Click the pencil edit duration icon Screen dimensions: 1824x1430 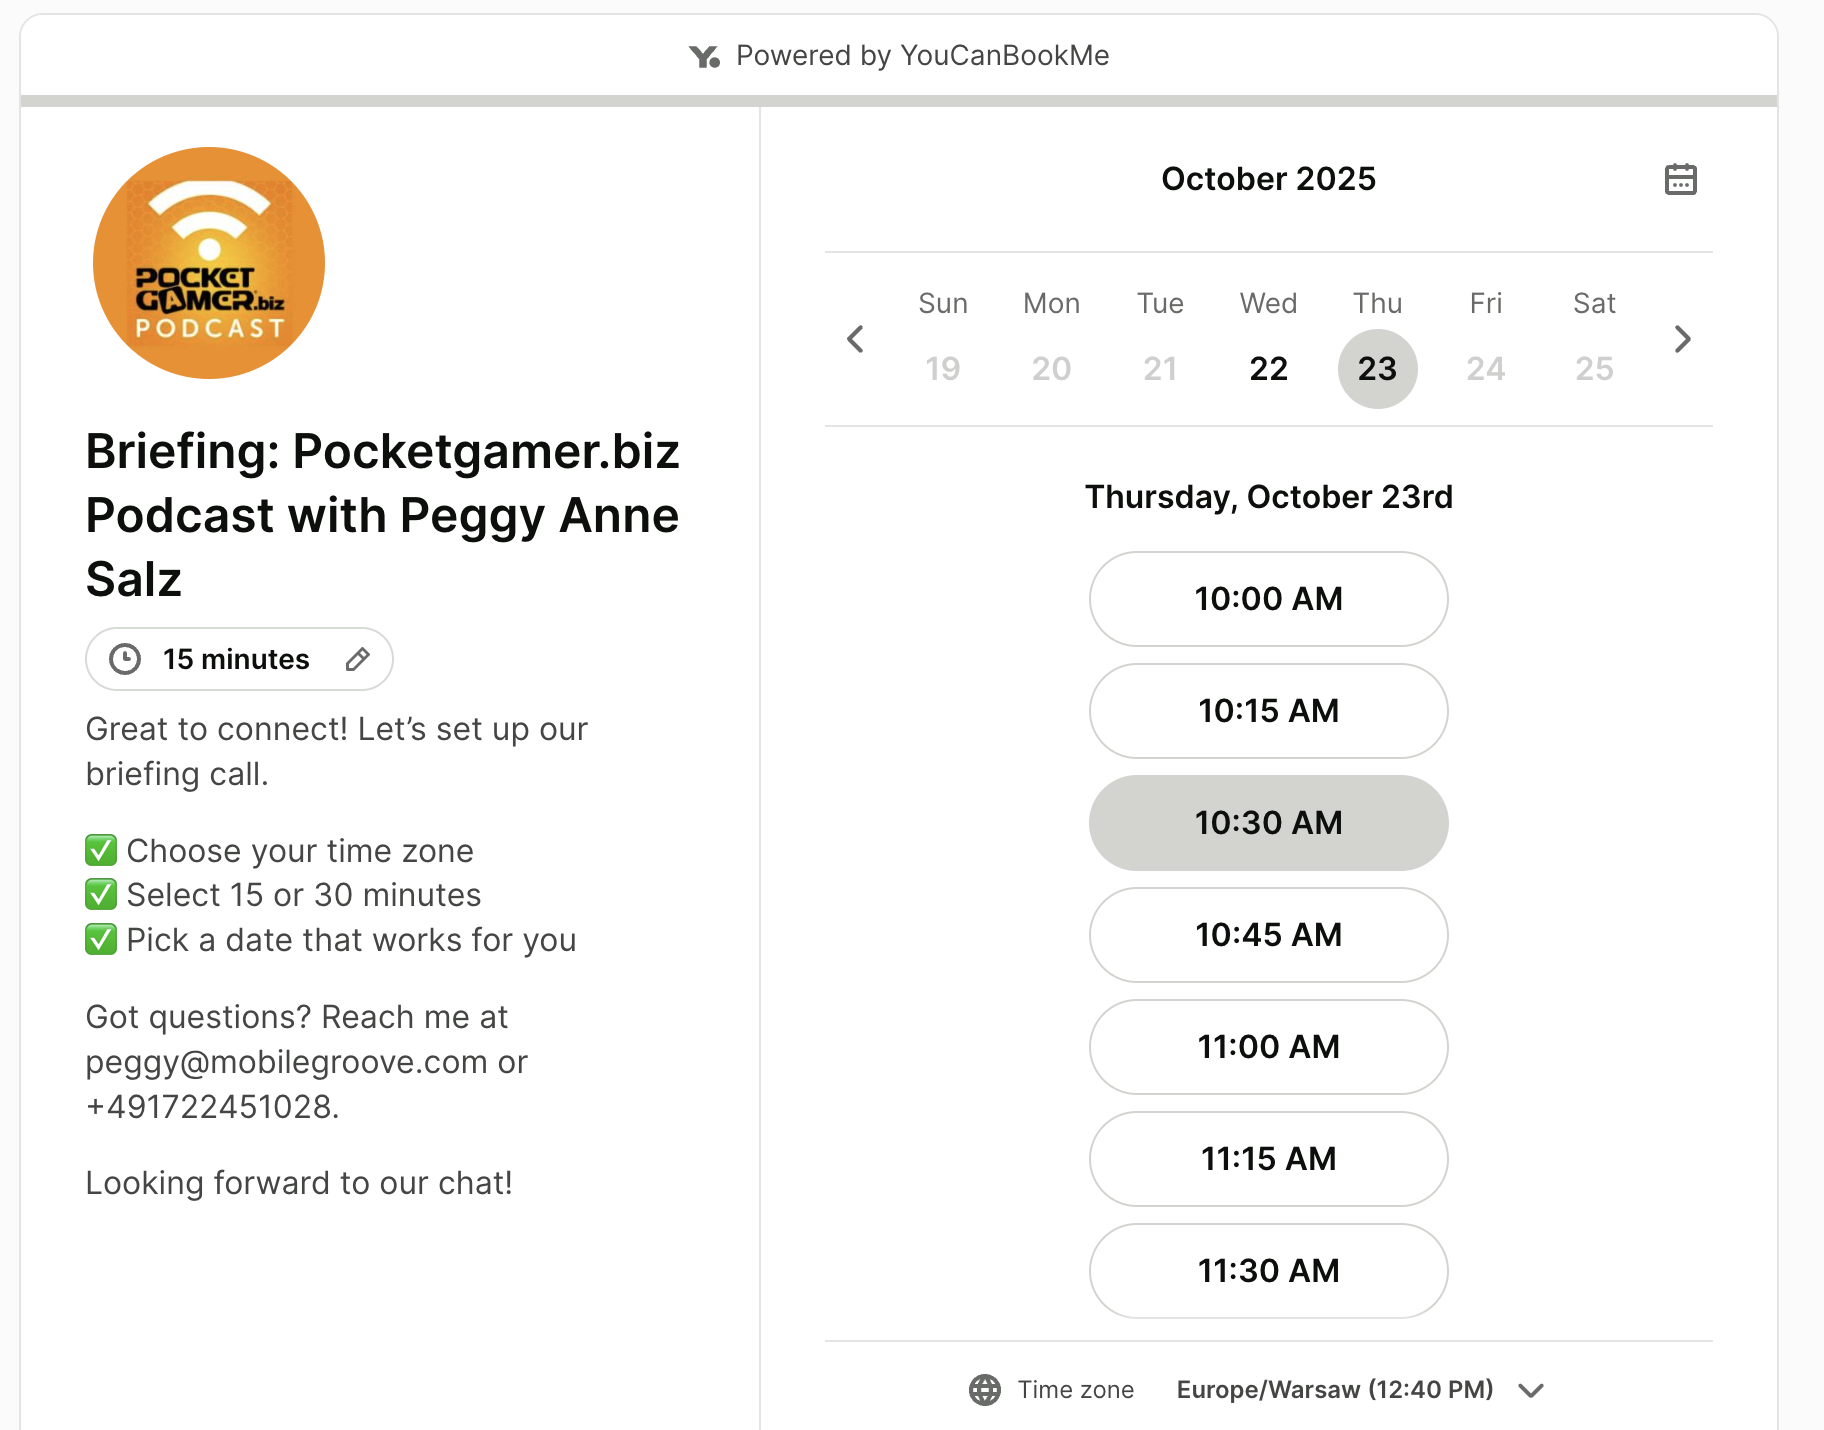[x=358, y=659]
